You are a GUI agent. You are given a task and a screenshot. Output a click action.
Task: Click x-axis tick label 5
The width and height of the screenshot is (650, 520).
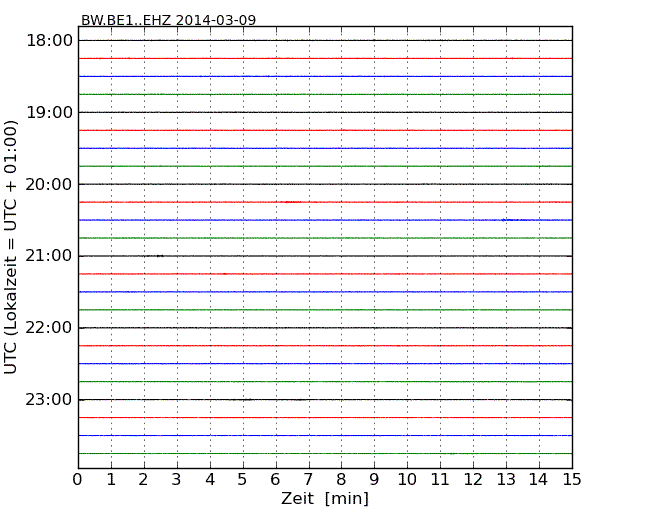(243, 479)
